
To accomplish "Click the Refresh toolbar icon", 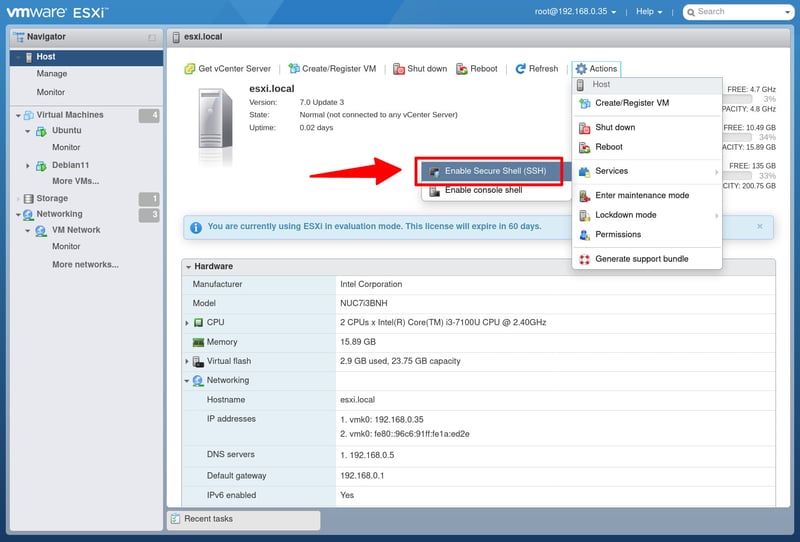I will 521,69.
